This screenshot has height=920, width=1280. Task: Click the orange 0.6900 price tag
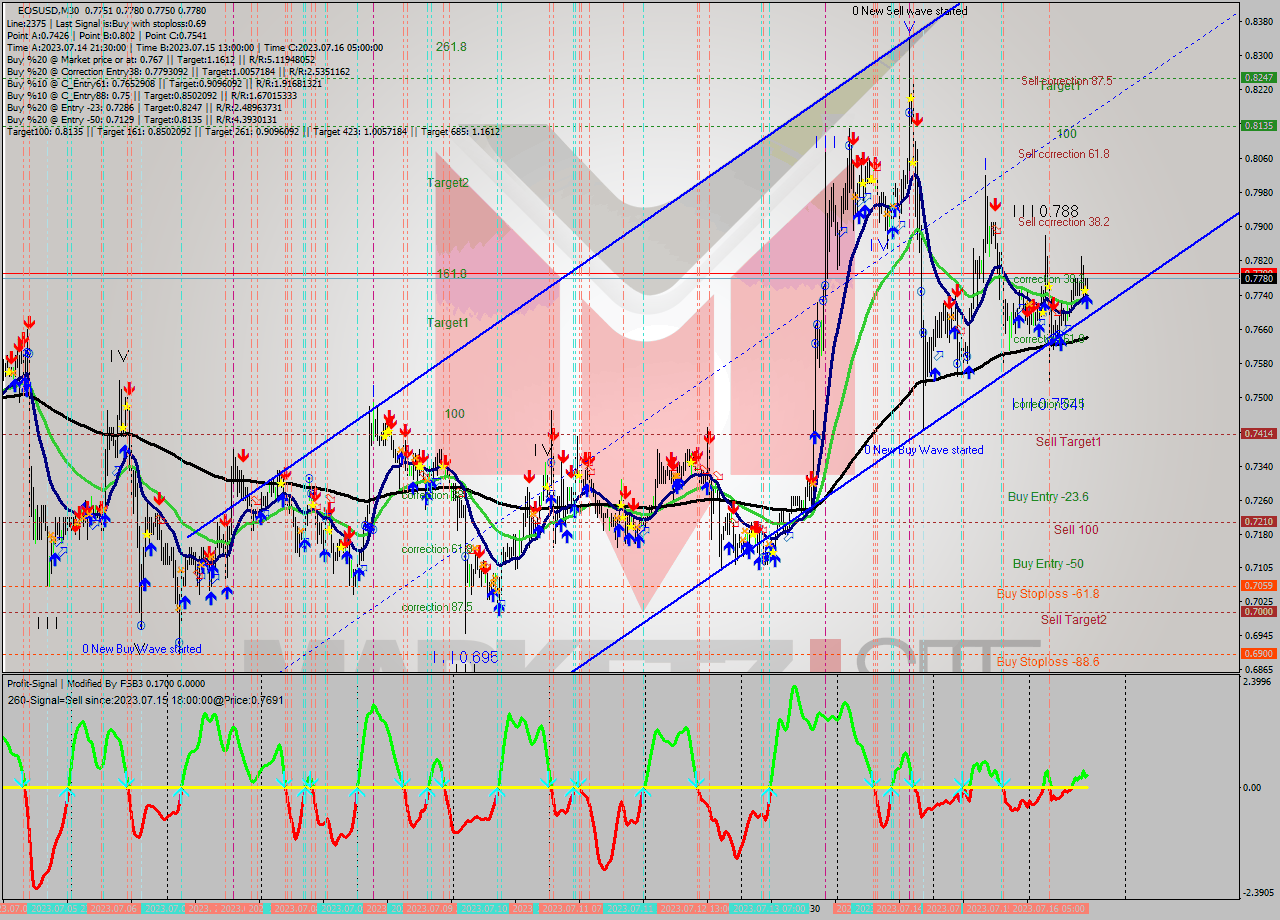[x=1257, y=653]
